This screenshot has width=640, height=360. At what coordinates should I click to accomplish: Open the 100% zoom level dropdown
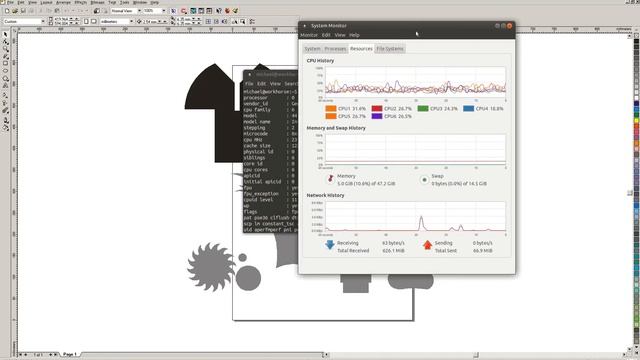[x=164, y=11]
